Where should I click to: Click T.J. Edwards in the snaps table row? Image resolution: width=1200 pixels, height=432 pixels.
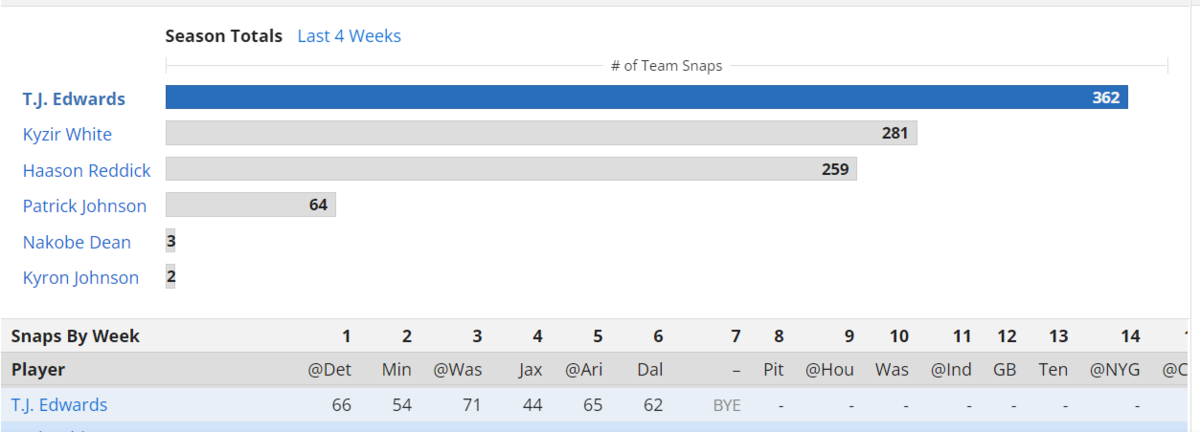tap(59, 405)
